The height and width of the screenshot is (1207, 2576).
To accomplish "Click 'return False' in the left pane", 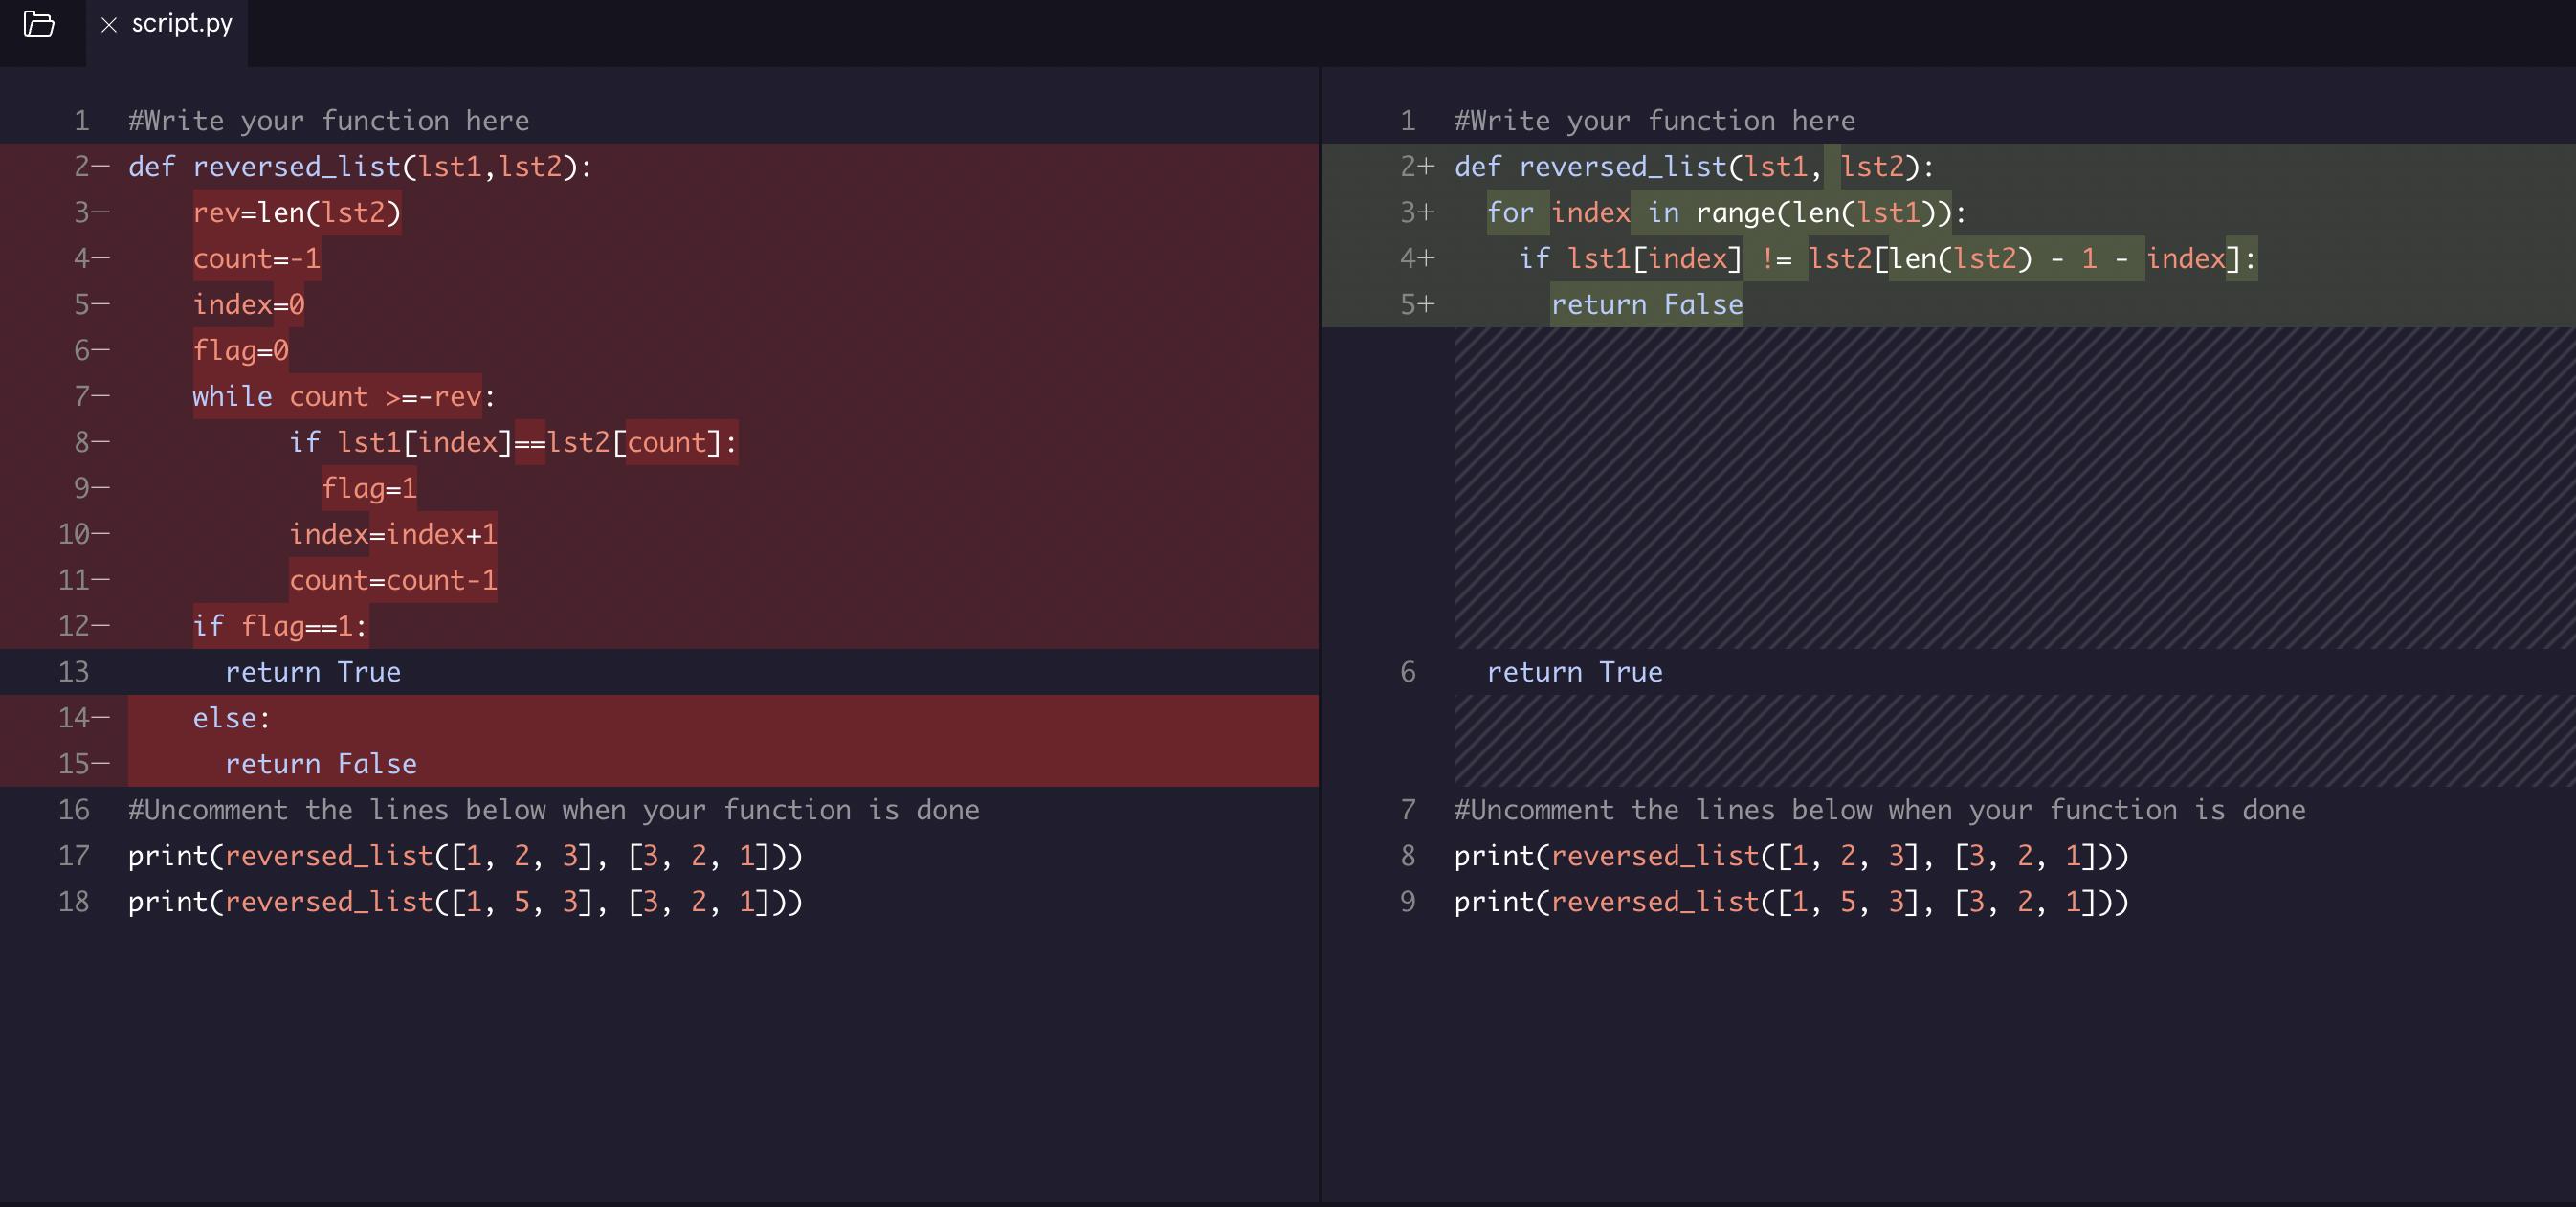I will pos(320,764).
